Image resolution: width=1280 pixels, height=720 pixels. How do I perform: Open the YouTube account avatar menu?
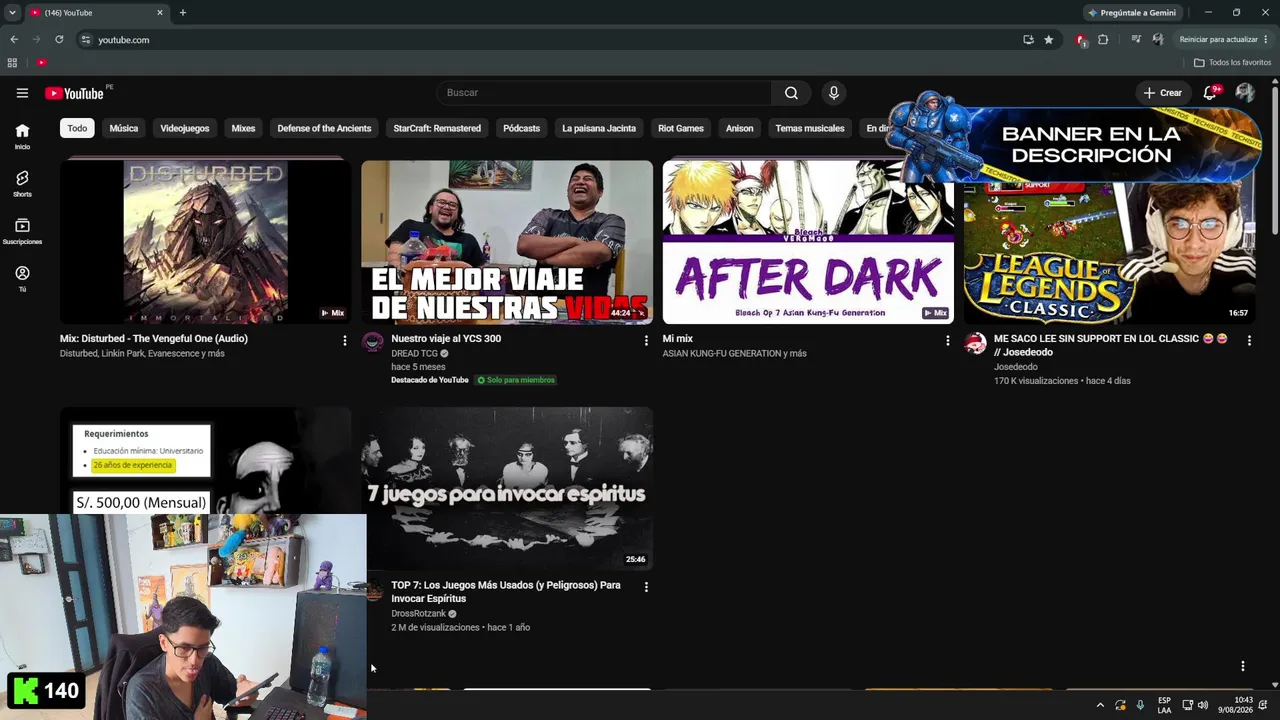pyautogui.click(x=1245, y=93)
